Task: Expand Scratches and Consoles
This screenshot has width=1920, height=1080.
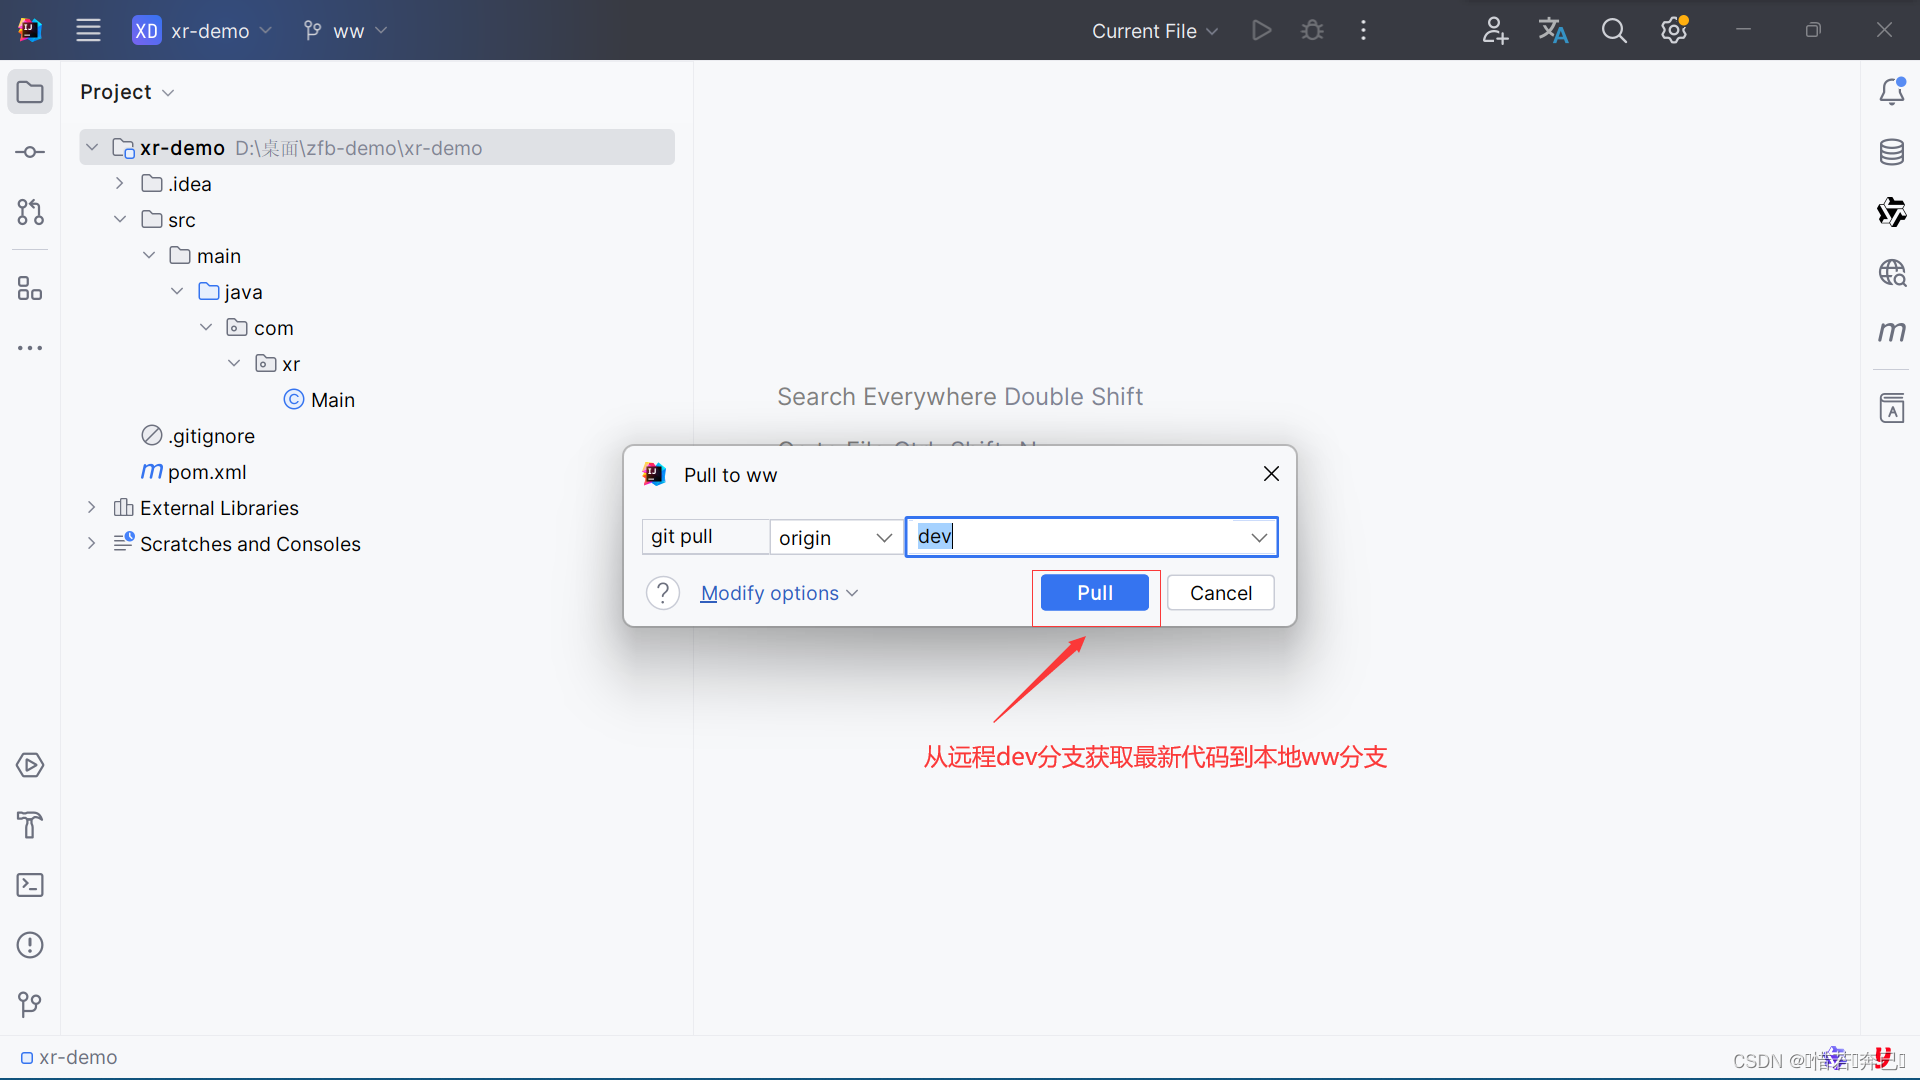Action: [x=92, y=544]
